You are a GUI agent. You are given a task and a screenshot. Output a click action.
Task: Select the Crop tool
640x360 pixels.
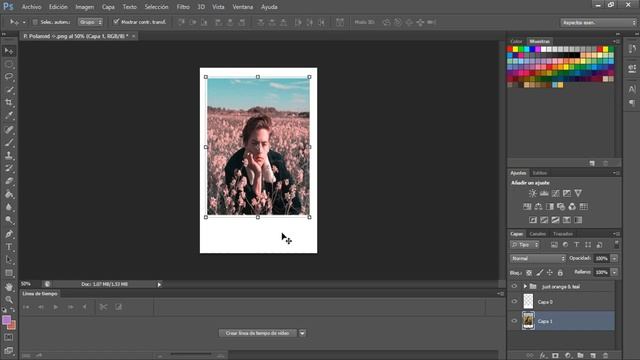pyautogui.click(x=9, y=102)
